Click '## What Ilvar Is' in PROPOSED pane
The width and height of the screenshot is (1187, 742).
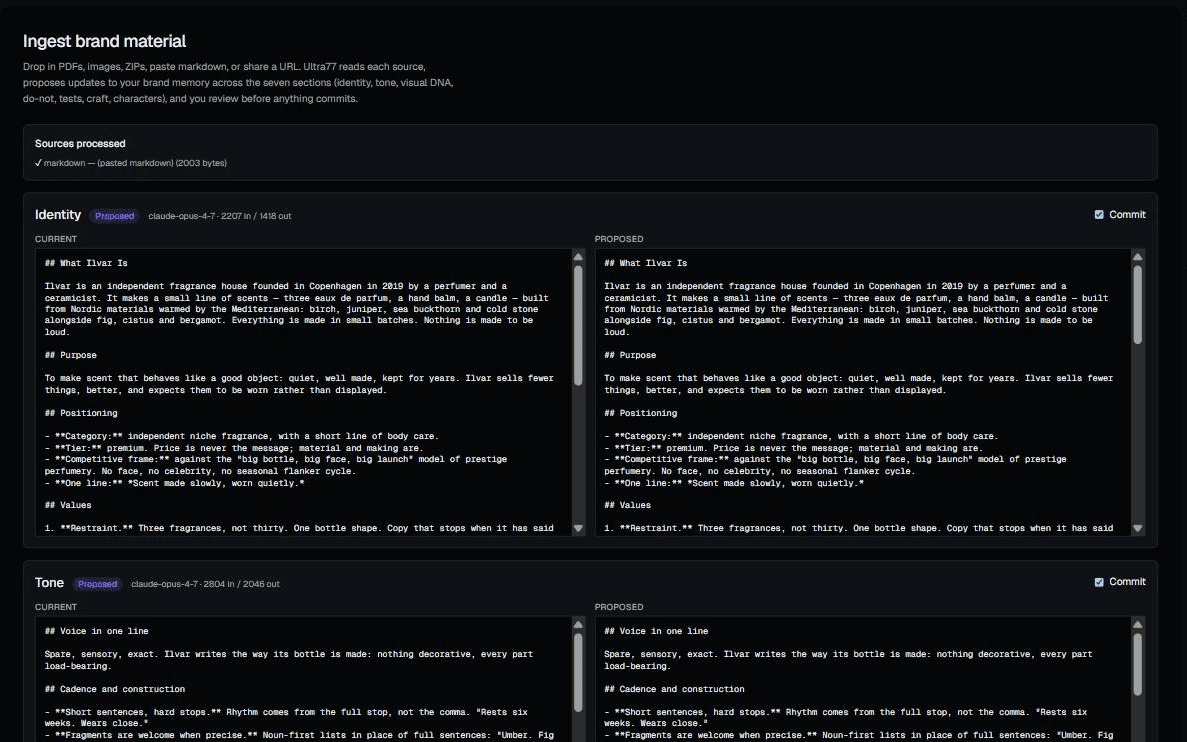click(x=646, y=263)
